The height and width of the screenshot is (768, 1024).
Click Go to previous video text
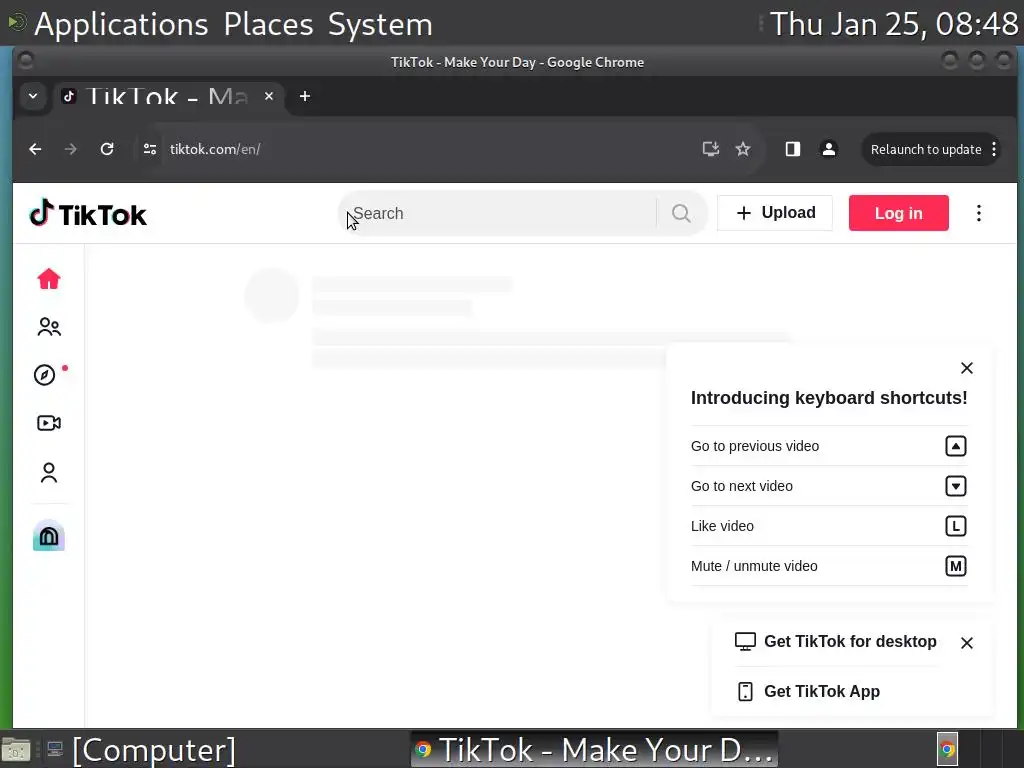pos(754,446)
